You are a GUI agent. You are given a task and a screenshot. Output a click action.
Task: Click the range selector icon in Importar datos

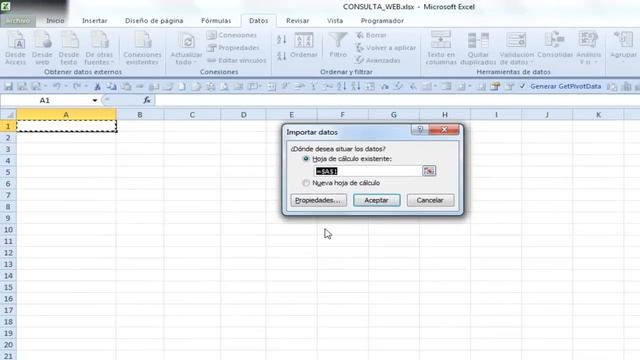pos(429,171)
